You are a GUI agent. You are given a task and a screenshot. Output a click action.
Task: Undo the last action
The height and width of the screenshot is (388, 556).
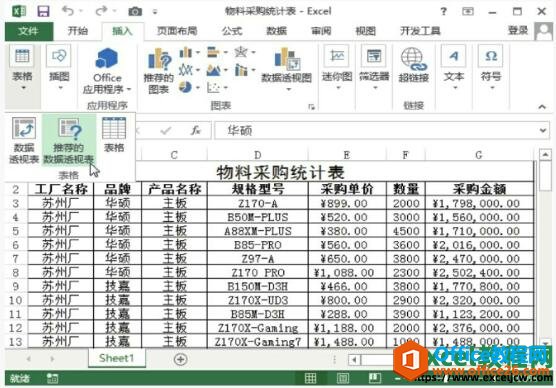point(67,11)
